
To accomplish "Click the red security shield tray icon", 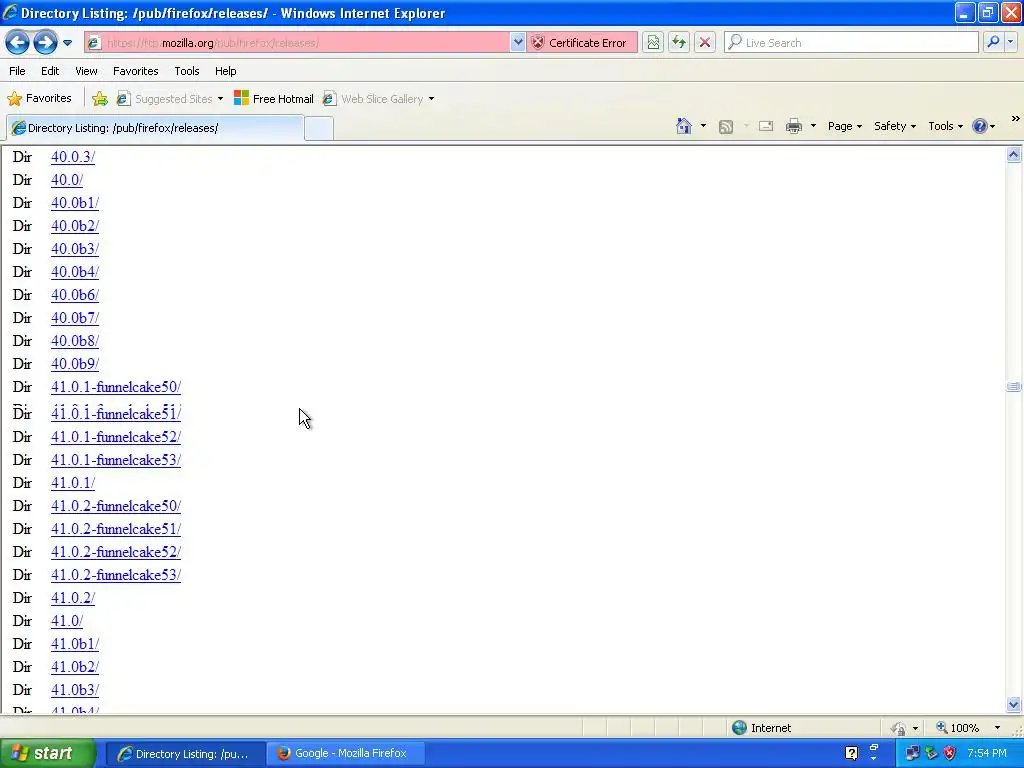I will [950, 754].
